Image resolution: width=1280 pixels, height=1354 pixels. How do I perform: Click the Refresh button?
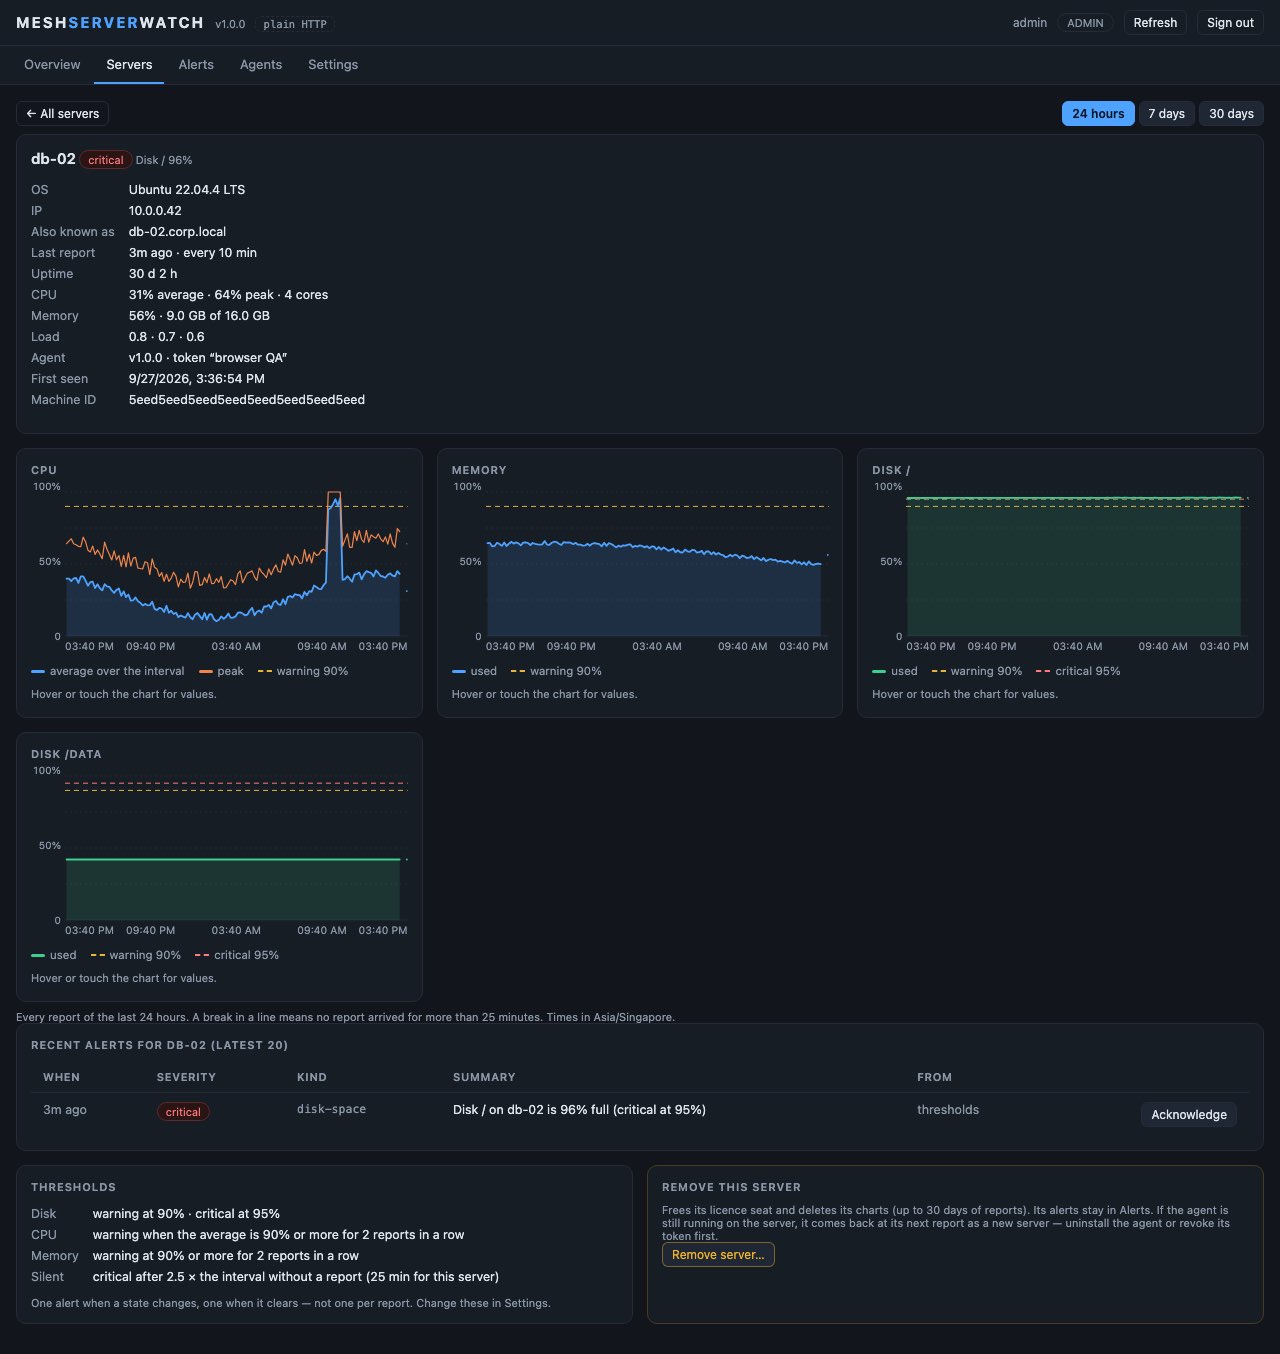pos(1155,23)
